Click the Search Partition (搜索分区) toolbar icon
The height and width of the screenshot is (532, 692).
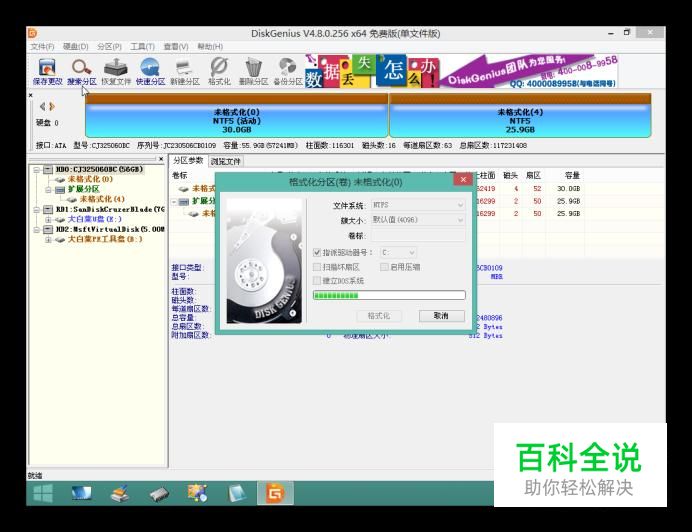tap(82, 71)
